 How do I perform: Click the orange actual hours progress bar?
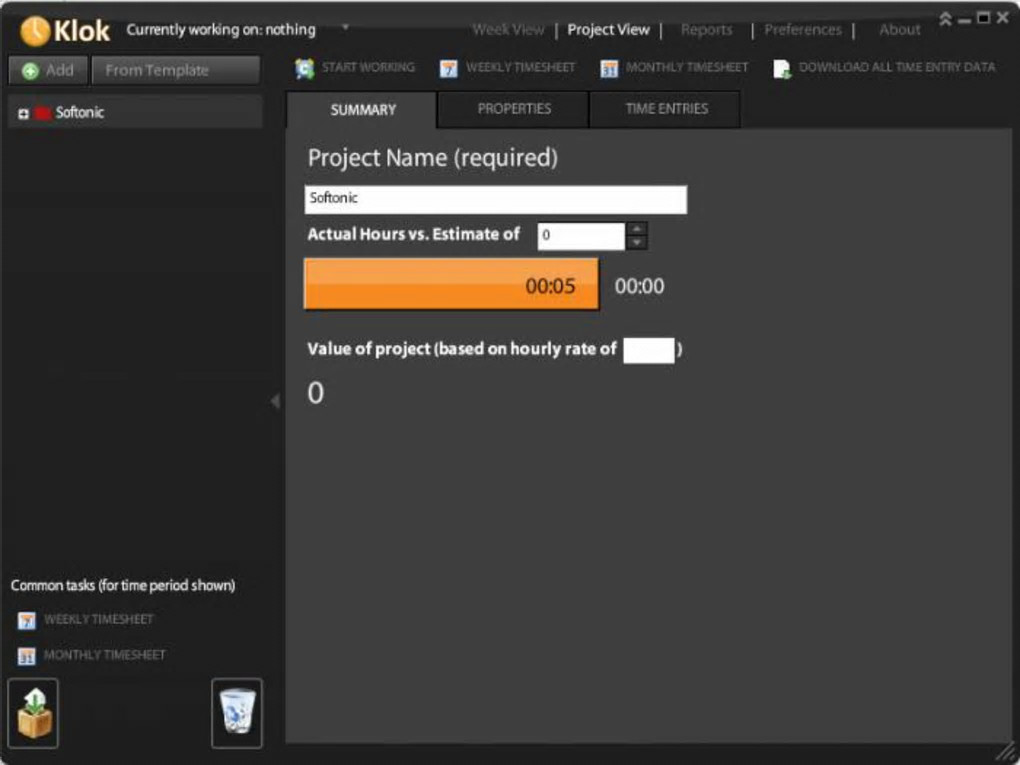point(451,284)
